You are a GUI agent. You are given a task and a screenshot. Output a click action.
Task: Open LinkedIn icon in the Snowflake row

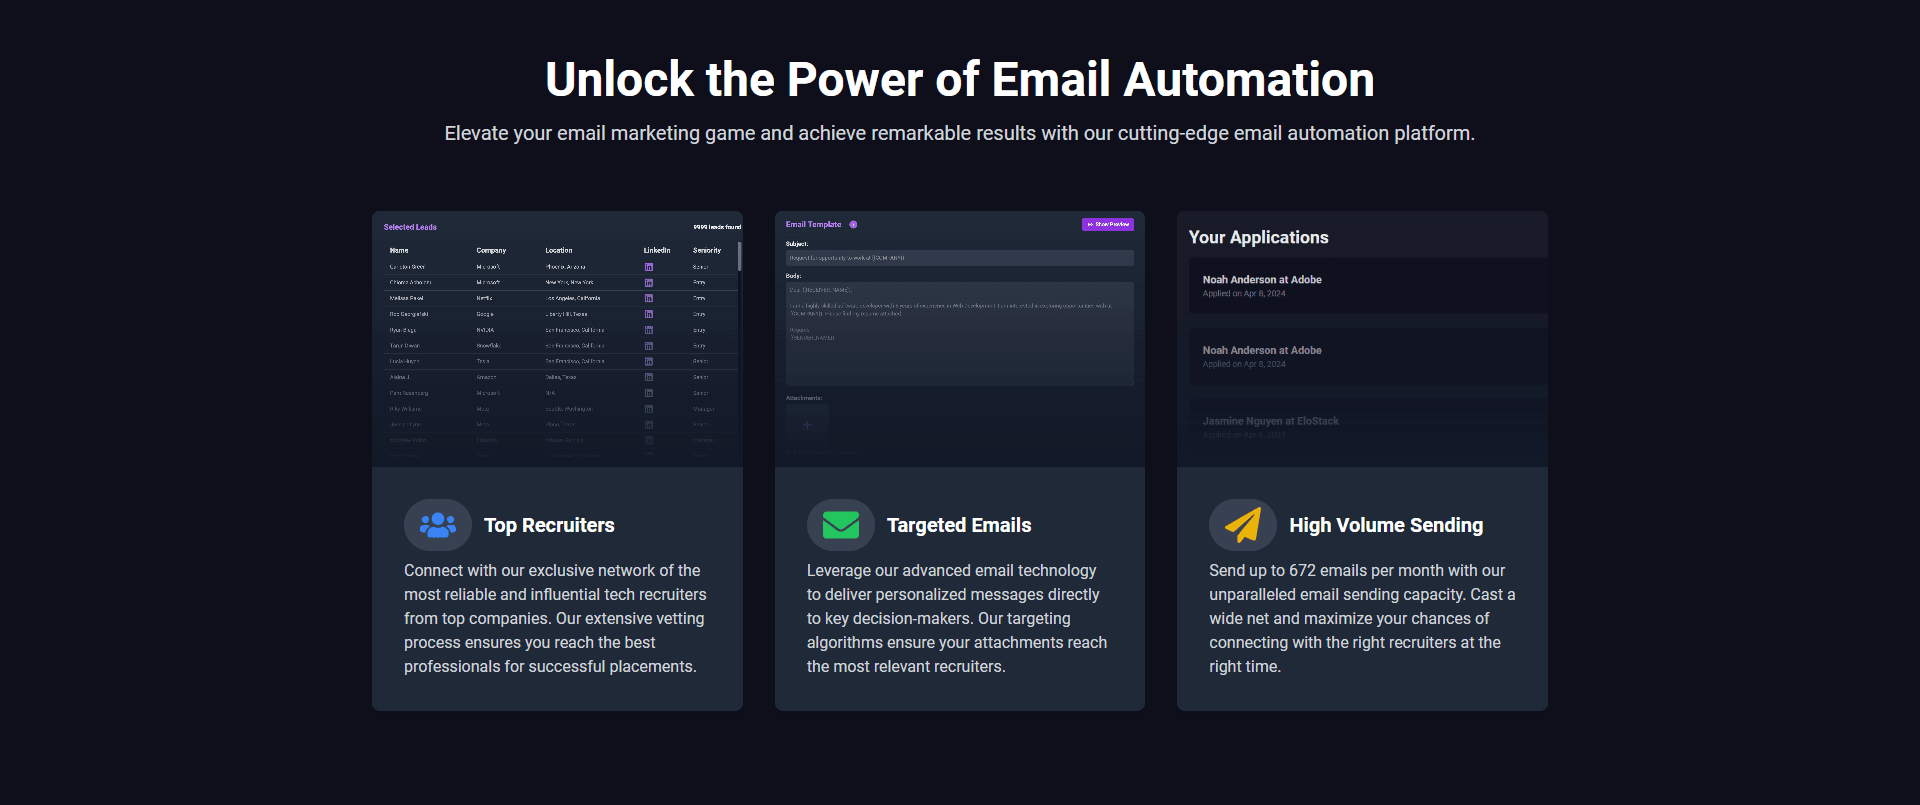pyautogui.click(x=649, y=346)
